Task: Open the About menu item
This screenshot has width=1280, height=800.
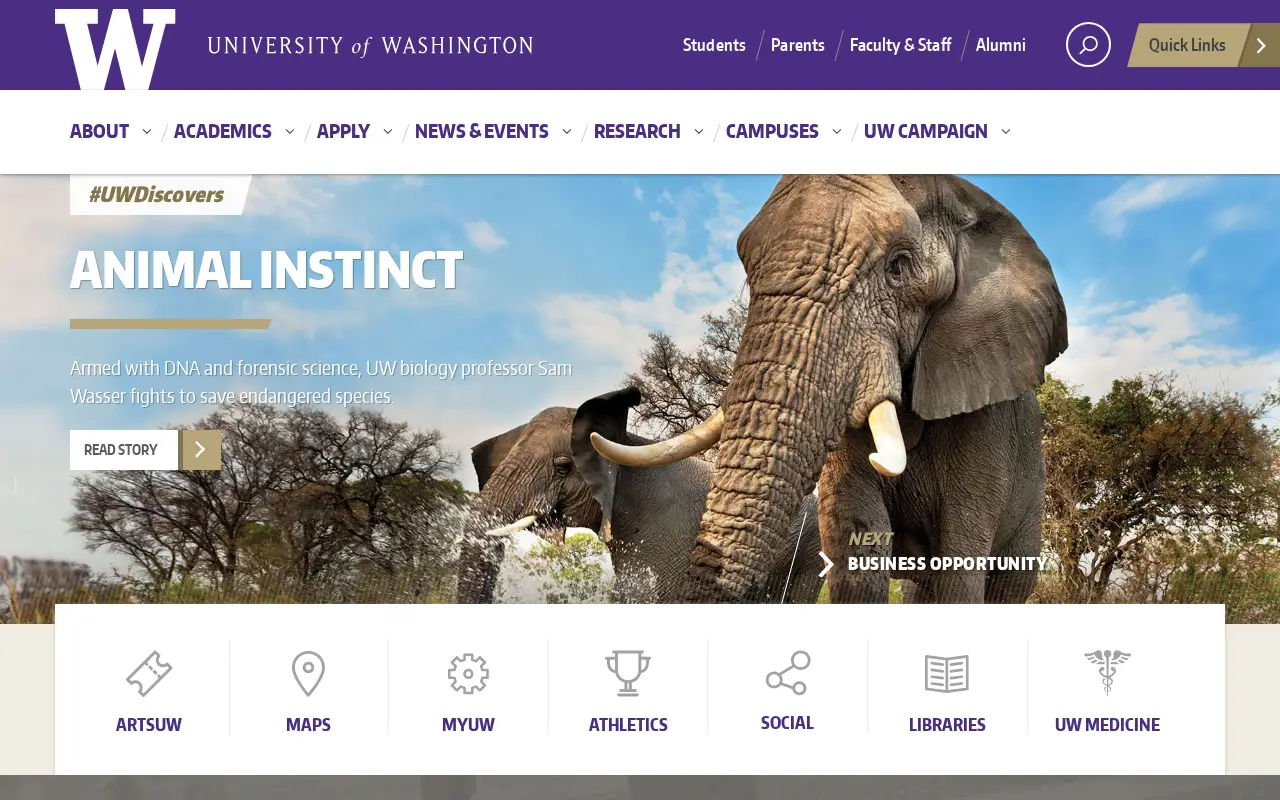Action: pos(99,131)
